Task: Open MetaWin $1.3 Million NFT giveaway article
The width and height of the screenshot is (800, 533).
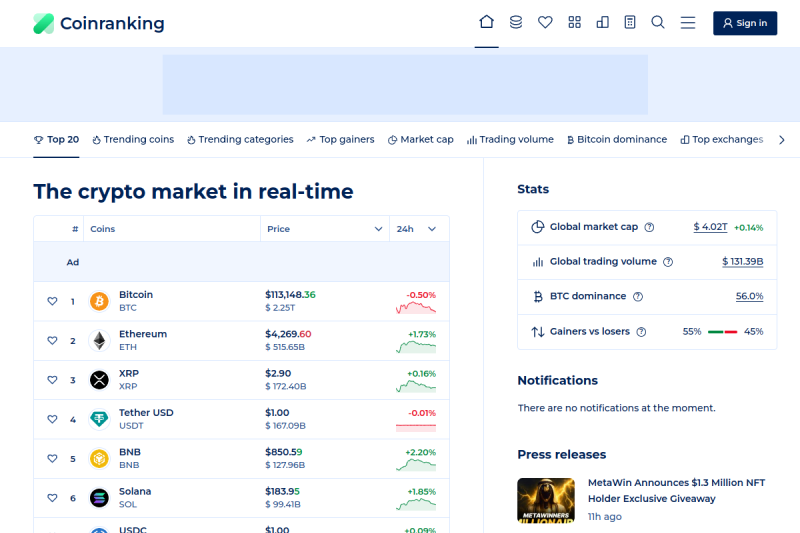Action: (x=677, y=491)
